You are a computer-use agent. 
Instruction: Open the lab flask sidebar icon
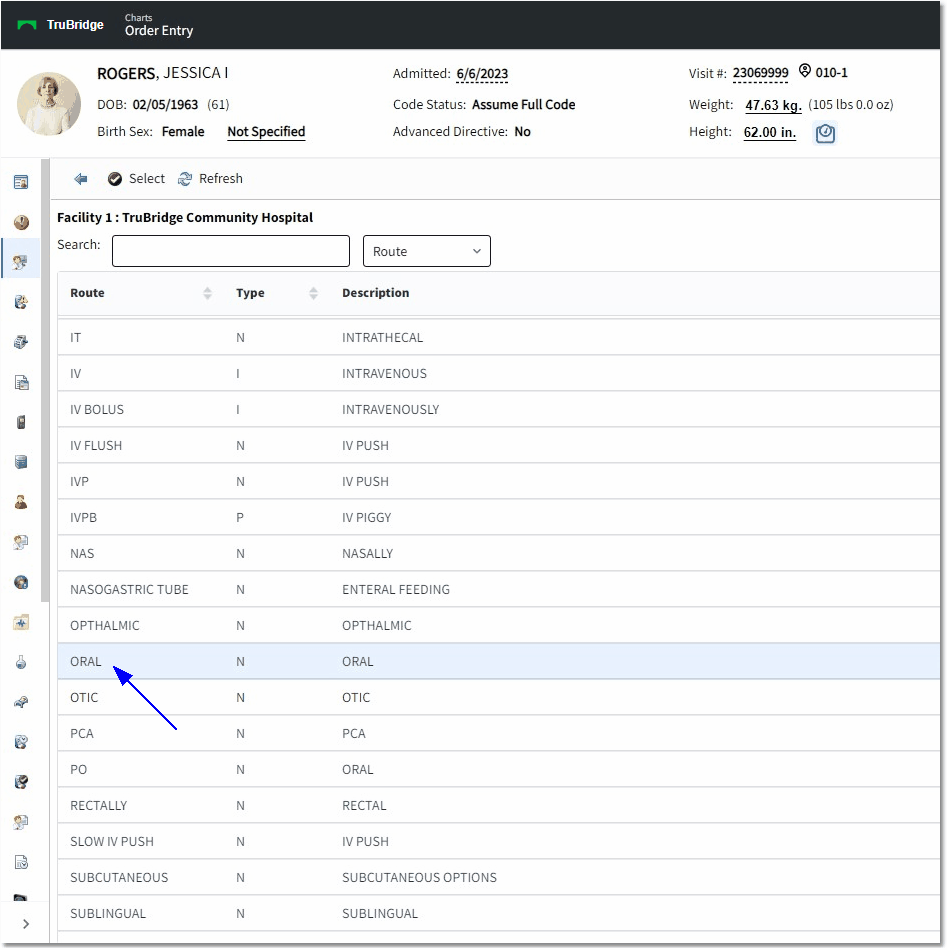tap(21, 662)
